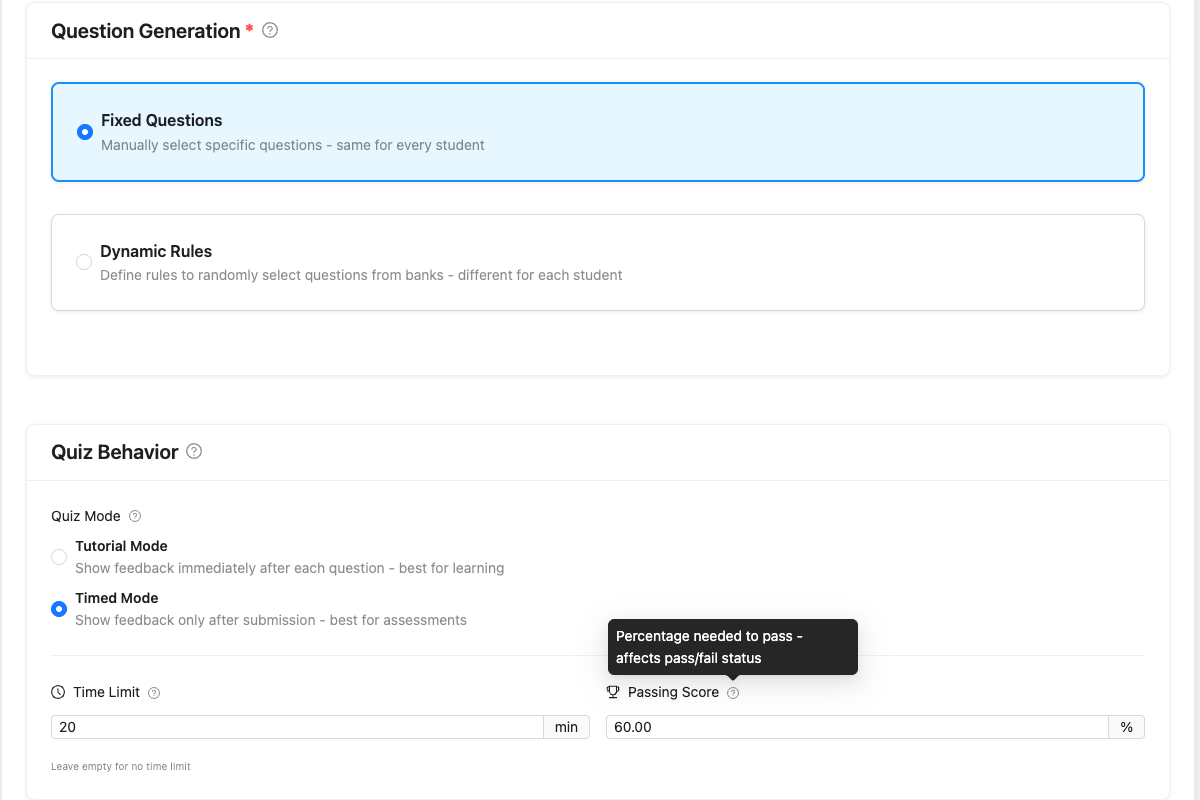The height and width of the screenshot is (800, 1200).
Task: Select the Dynamic Rules radio button
Action: coord(84,262)
